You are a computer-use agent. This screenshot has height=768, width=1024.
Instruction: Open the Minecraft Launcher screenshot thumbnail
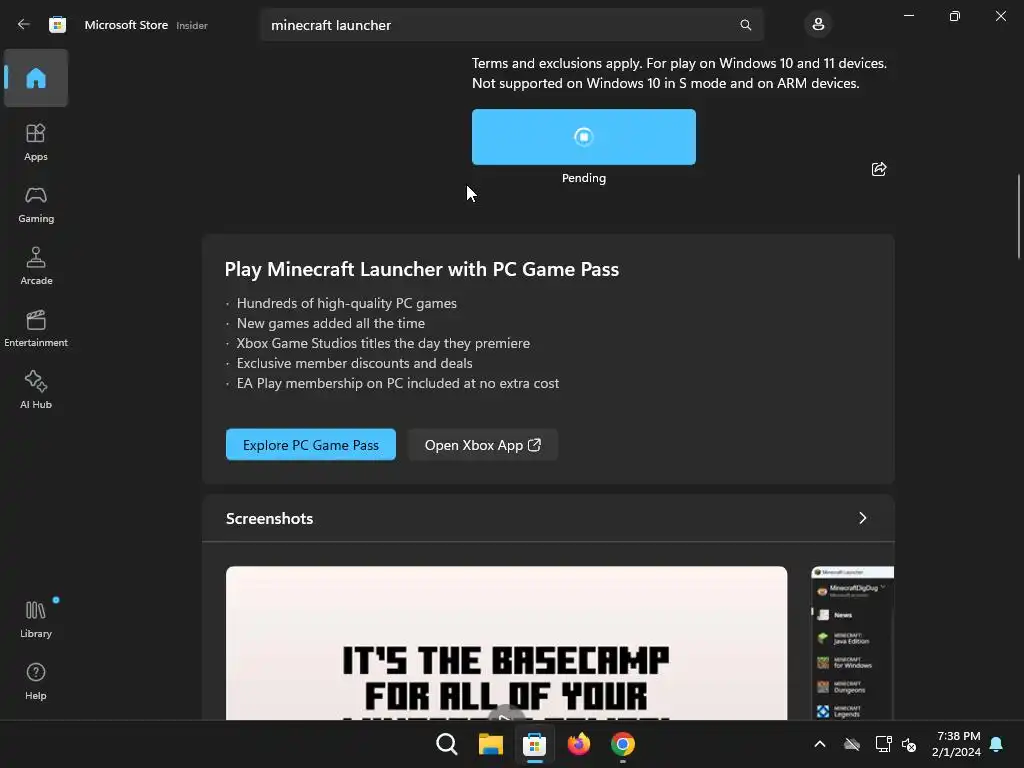tap(852, 643)
